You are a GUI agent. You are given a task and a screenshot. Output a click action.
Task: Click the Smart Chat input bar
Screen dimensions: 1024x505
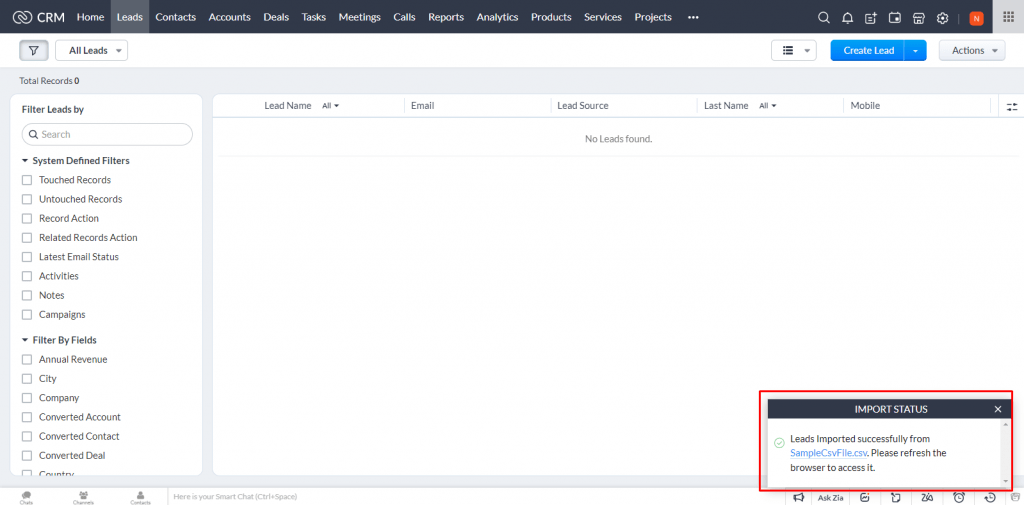pyautogui.click(x=477, y=497)
